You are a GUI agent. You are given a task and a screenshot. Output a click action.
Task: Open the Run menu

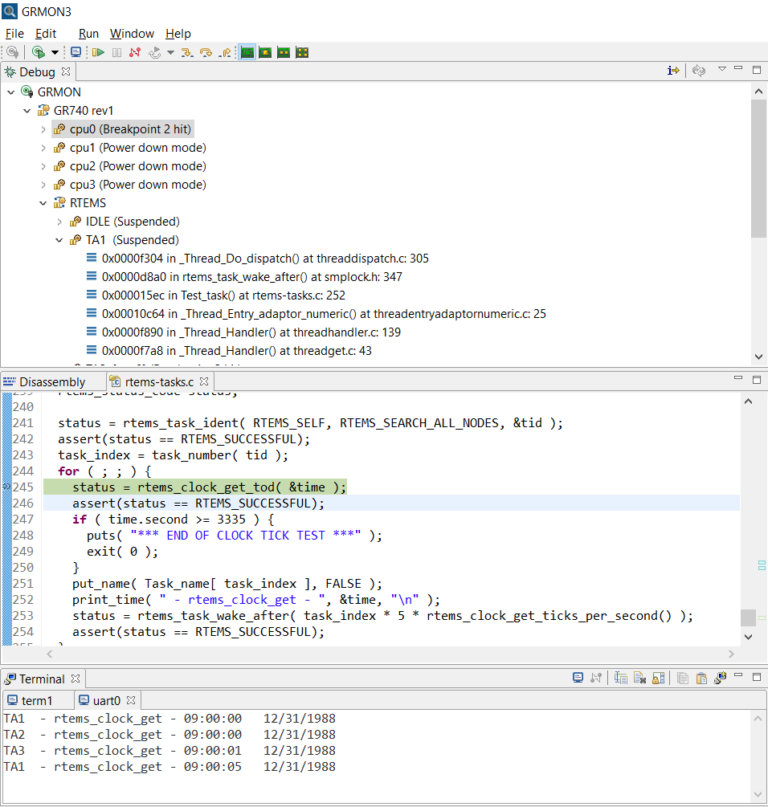pos(88,33)
